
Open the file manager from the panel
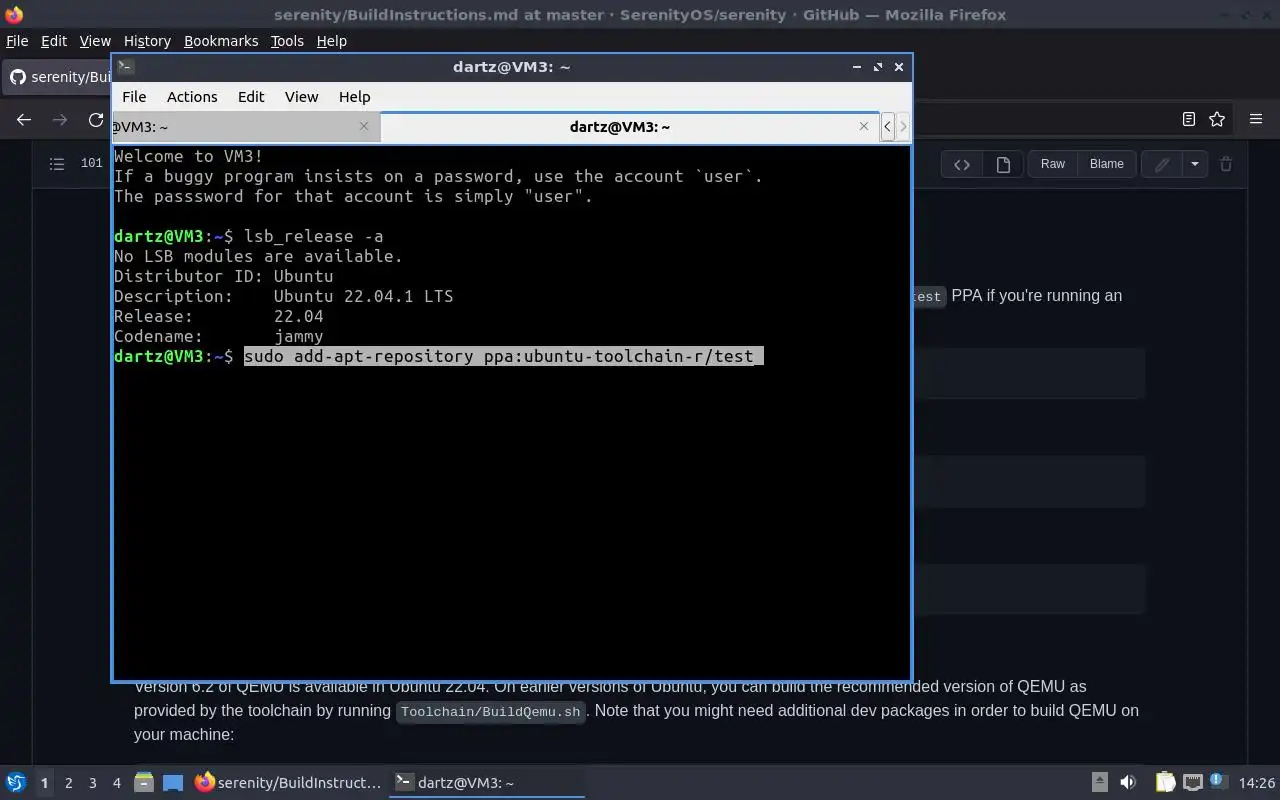pyautogui.click(x=144, y=783)
